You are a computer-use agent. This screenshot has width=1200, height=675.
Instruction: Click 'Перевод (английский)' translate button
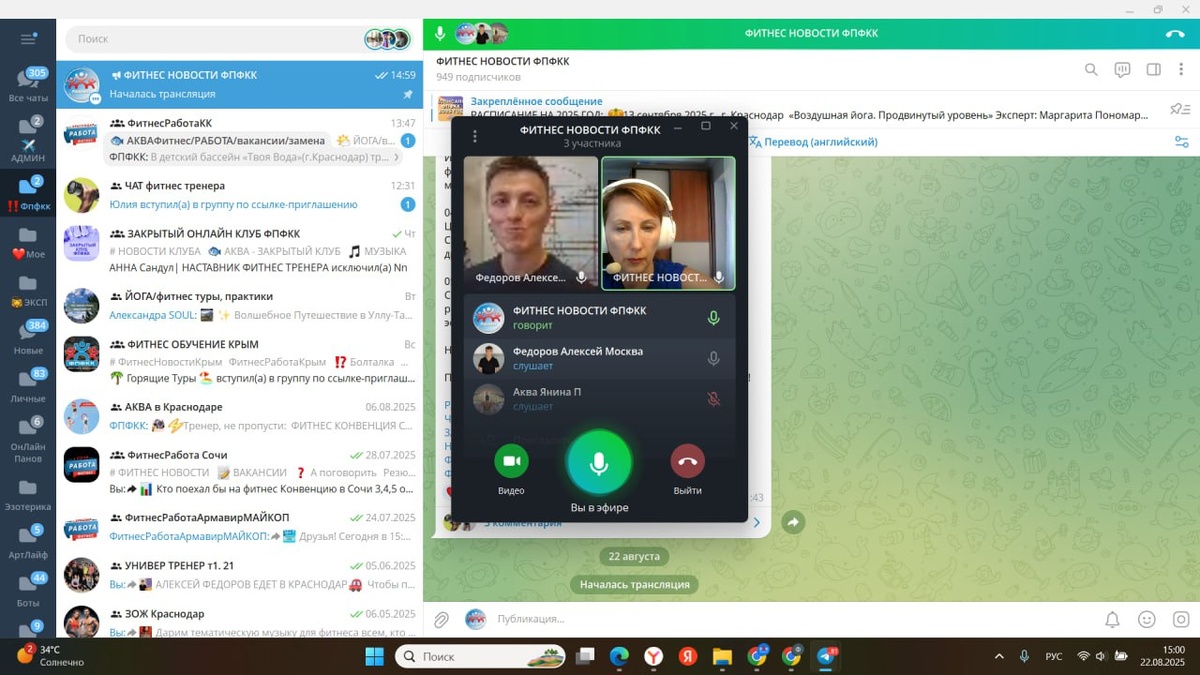tap(813, 142)
